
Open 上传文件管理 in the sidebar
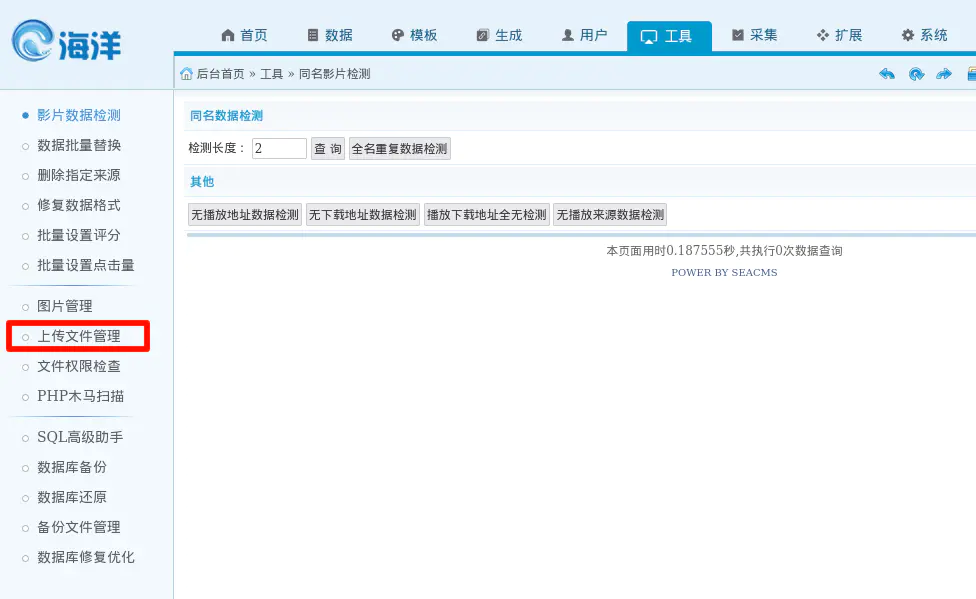pos(79,336)
